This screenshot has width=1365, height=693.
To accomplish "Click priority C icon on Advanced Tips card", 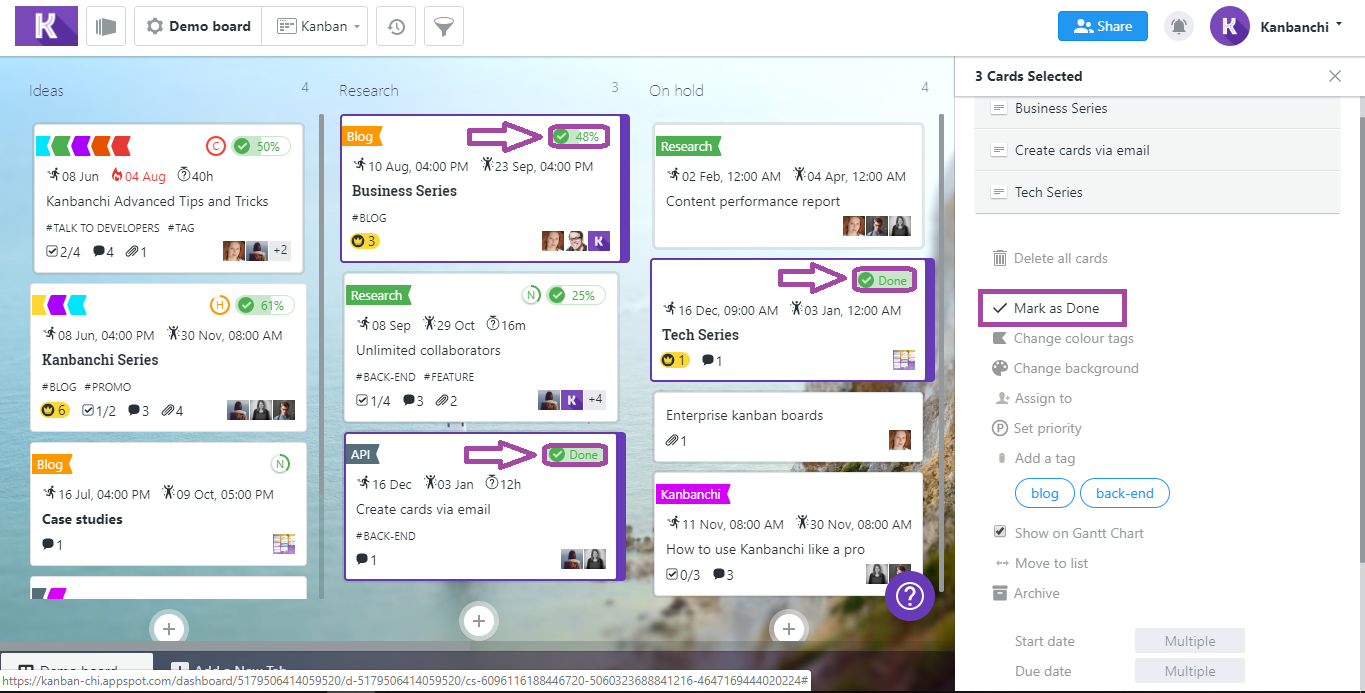I will click(215, 146).
